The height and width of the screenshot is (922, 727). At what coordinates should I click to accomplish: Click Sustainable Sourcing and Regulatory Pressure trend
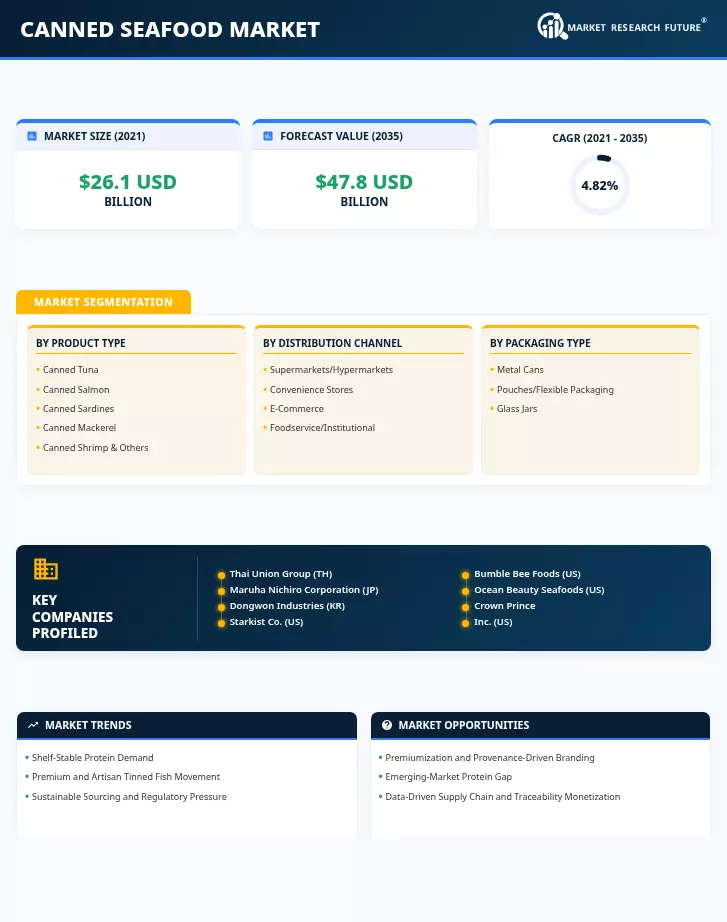pos(129,797)
